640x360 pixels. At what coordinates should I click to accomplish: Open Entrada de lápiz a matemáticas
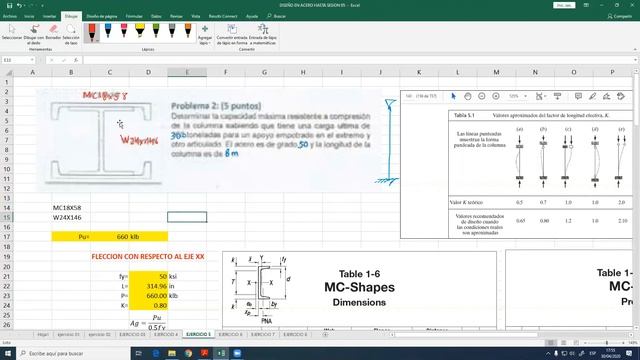pyautogui.click(x=263, y=34)
